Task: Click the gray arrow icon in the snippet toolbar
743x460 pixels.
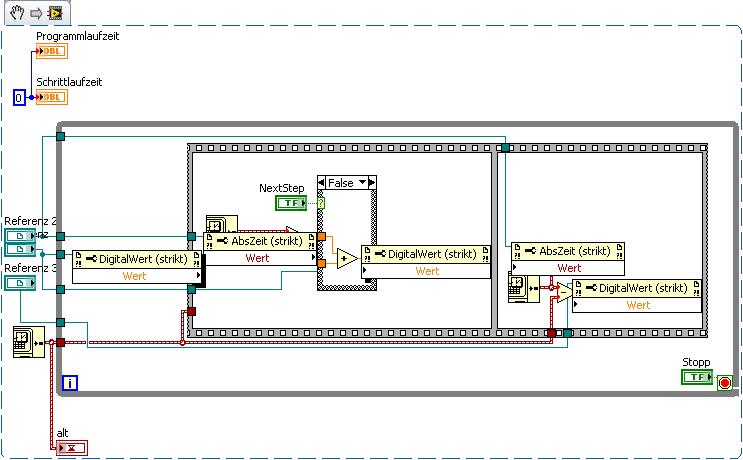Action: pyautogui.click(x=36, y=13)
